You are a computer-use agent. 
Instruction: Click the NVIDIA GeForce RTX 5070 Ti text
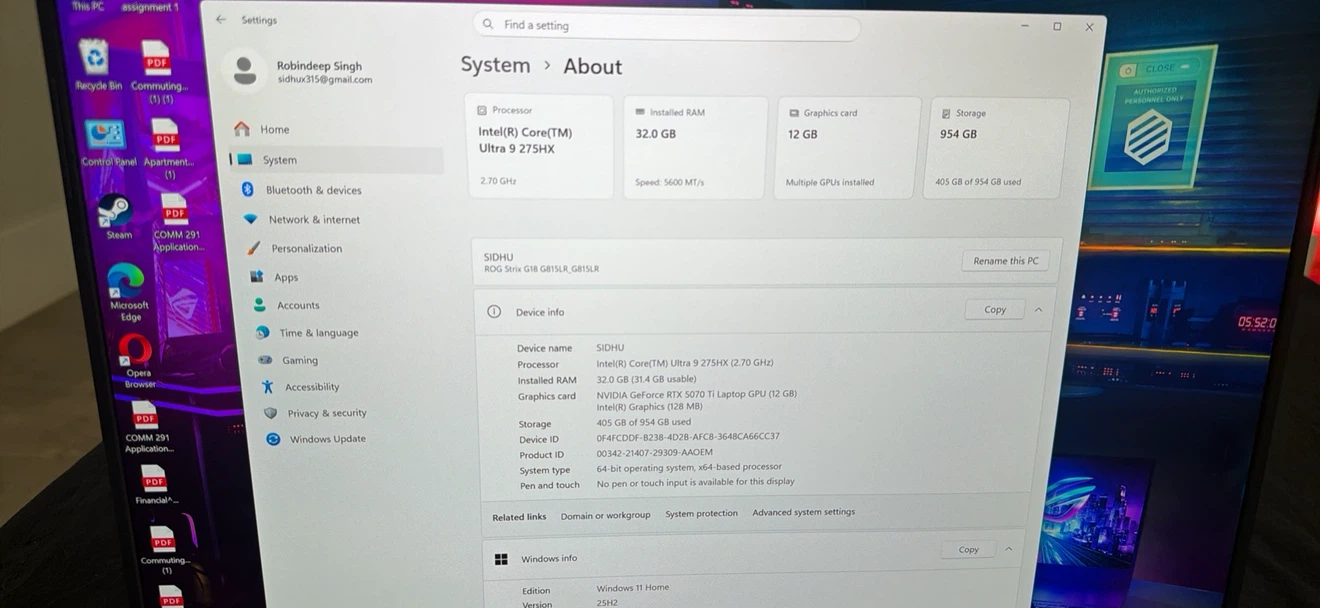[x=696, y=394]
